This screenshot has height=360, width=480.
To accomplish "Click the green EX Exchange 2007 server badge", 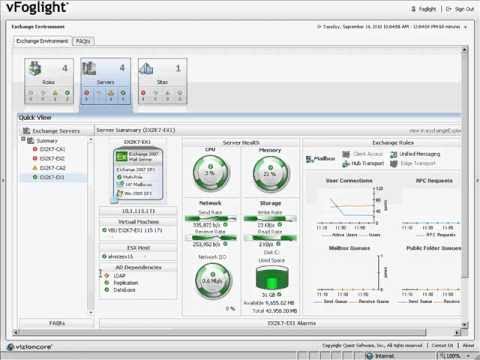I will pos(122,156).
